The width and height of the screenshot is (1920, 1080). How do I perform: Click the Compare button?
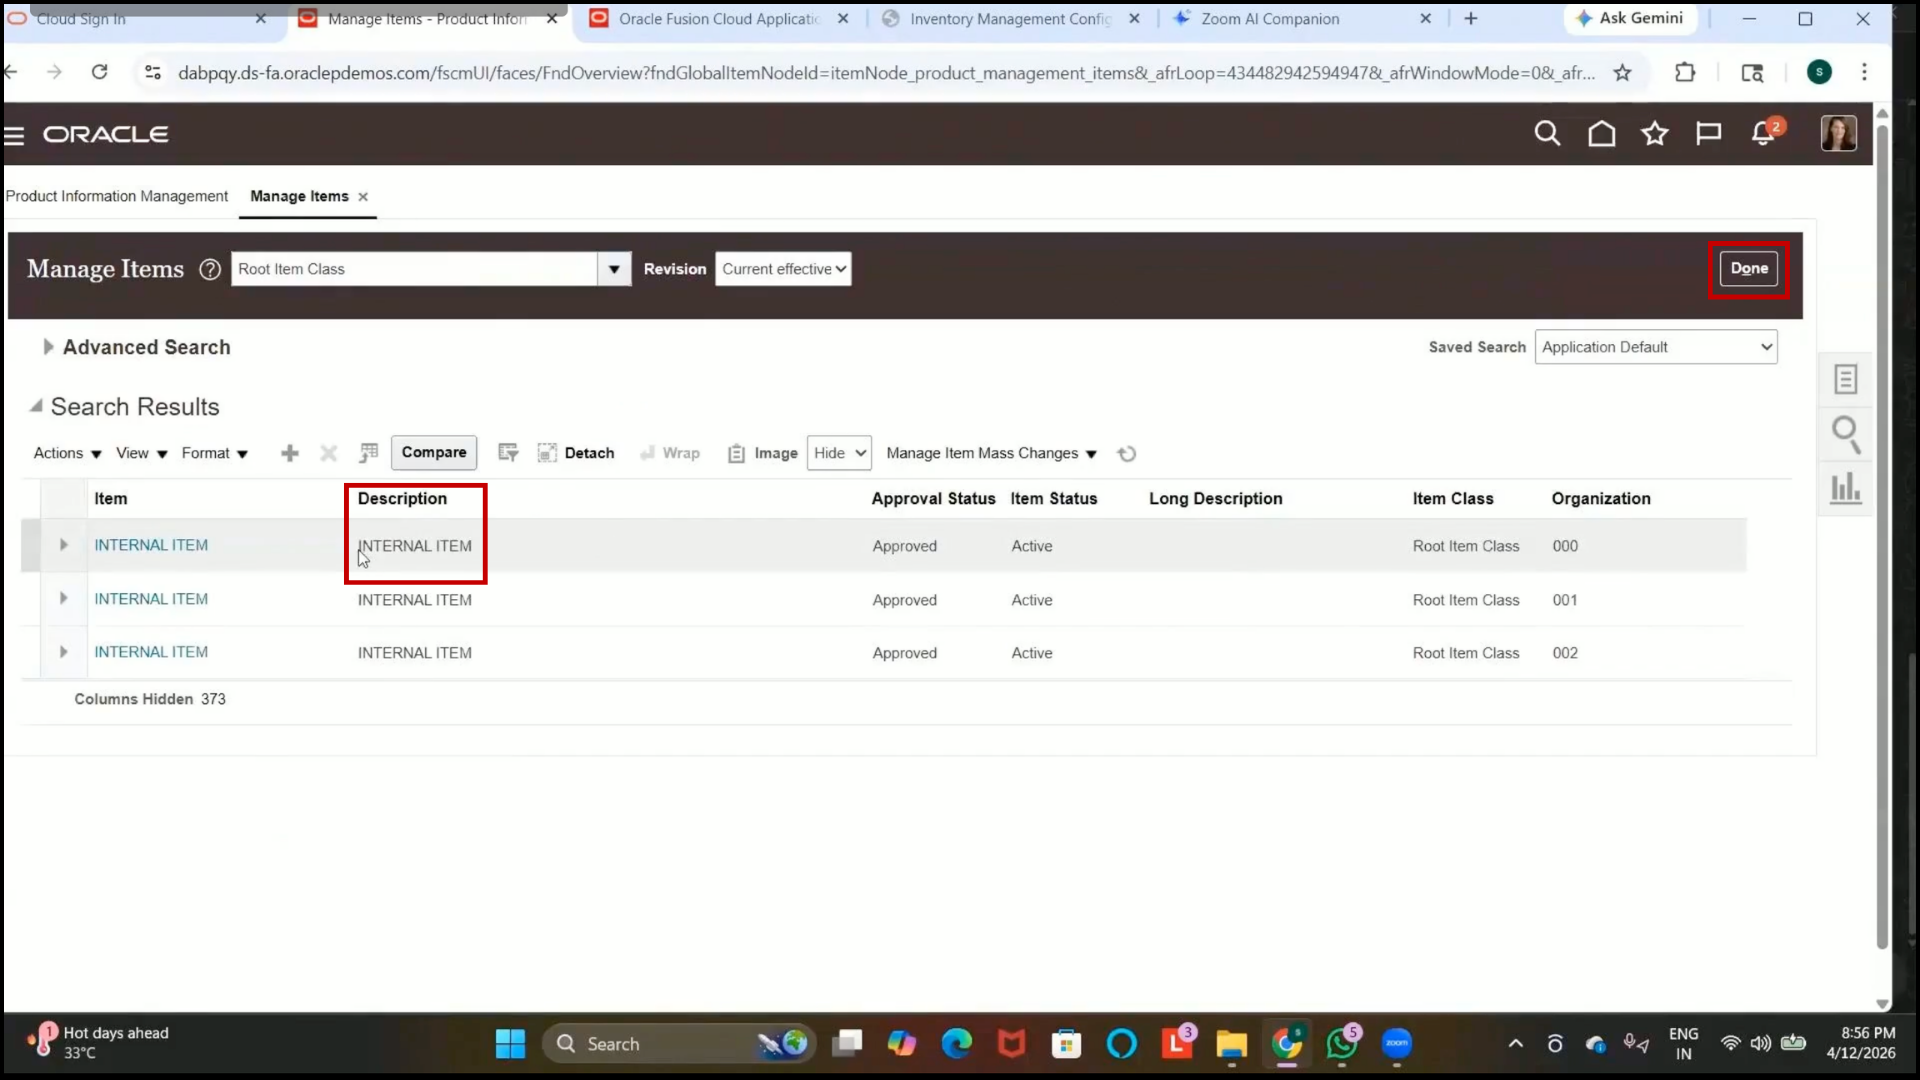pos(434,452)
